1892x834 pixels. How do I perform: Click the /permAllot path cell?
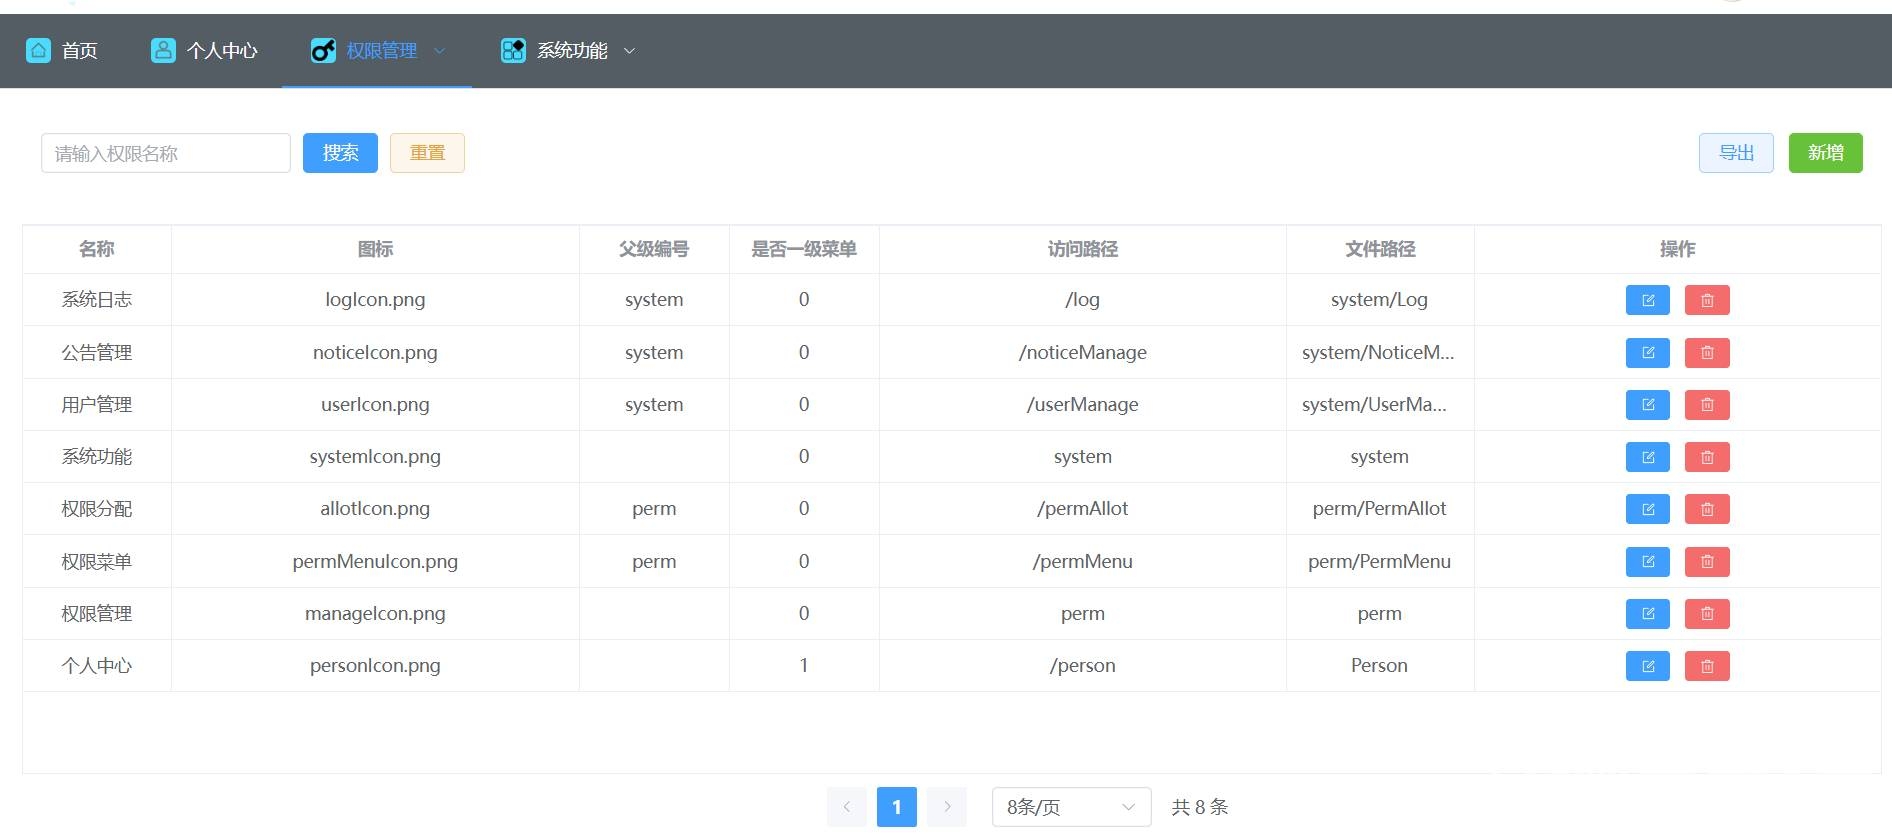pyautogui.click(x=1083, y=509)
